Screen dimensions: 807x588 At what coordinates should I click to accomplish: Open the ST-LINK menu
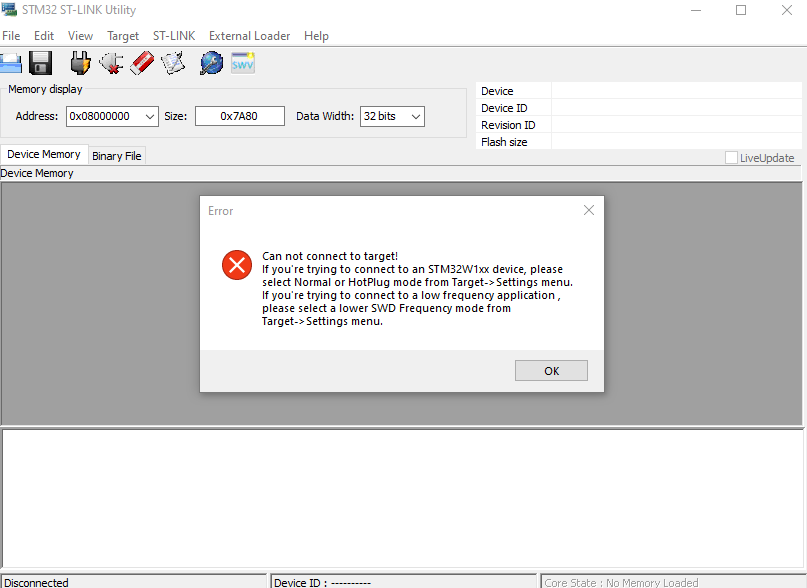coord(174,36)
